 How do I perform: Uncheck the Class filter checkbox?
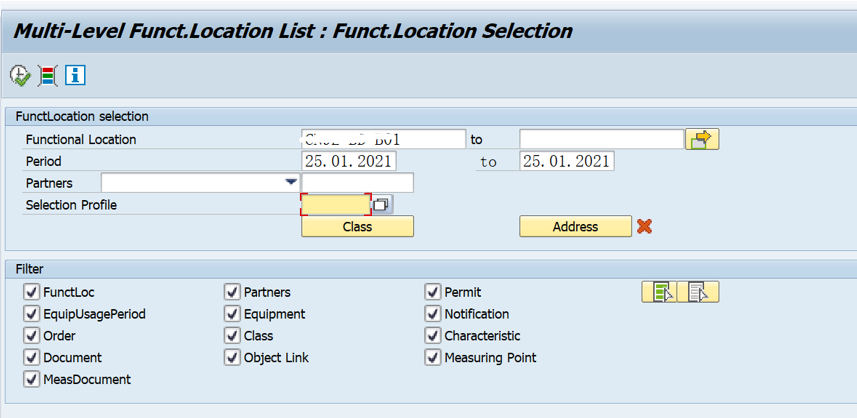(232, 335)
